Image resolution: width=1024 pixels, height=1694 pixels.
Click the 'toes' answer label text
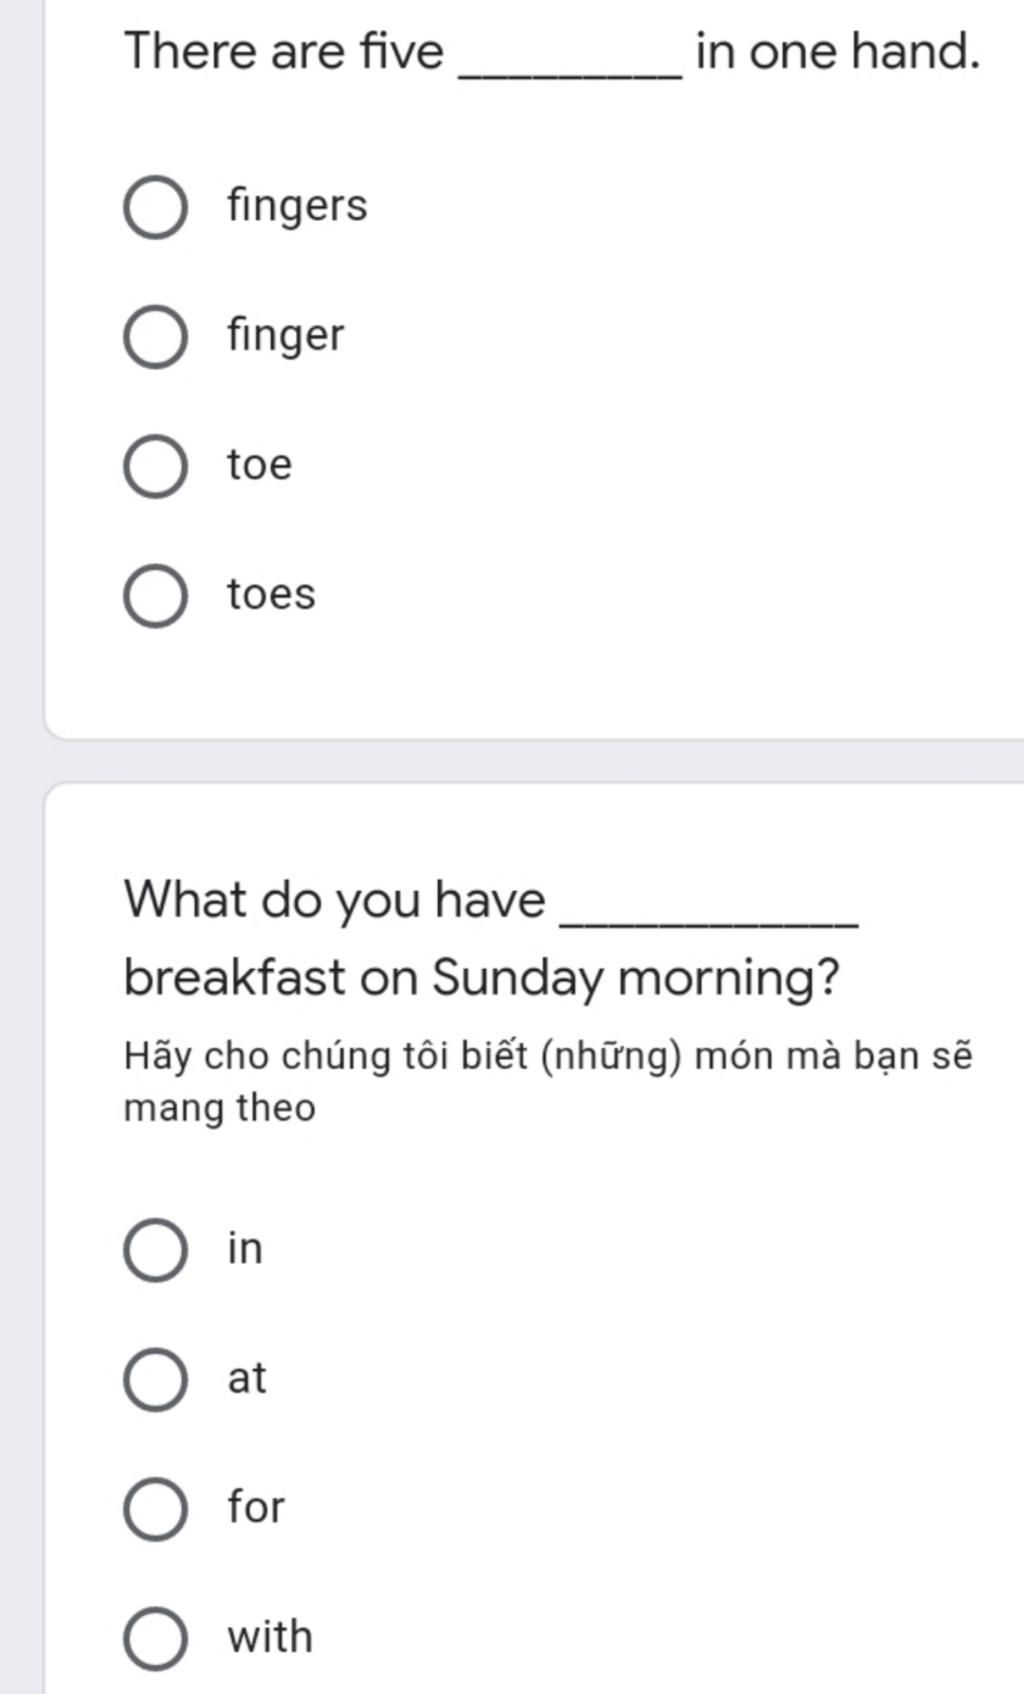(x=271, y=594)
